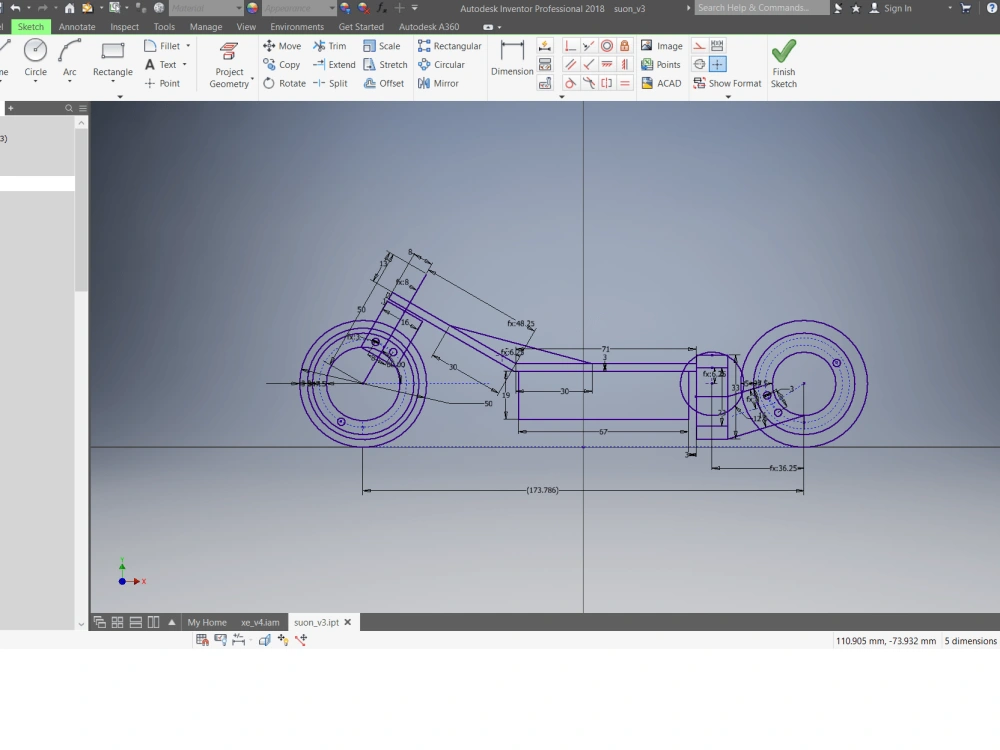Apply the Equal constraint icon
The image size is (1000, 750).
625,83
